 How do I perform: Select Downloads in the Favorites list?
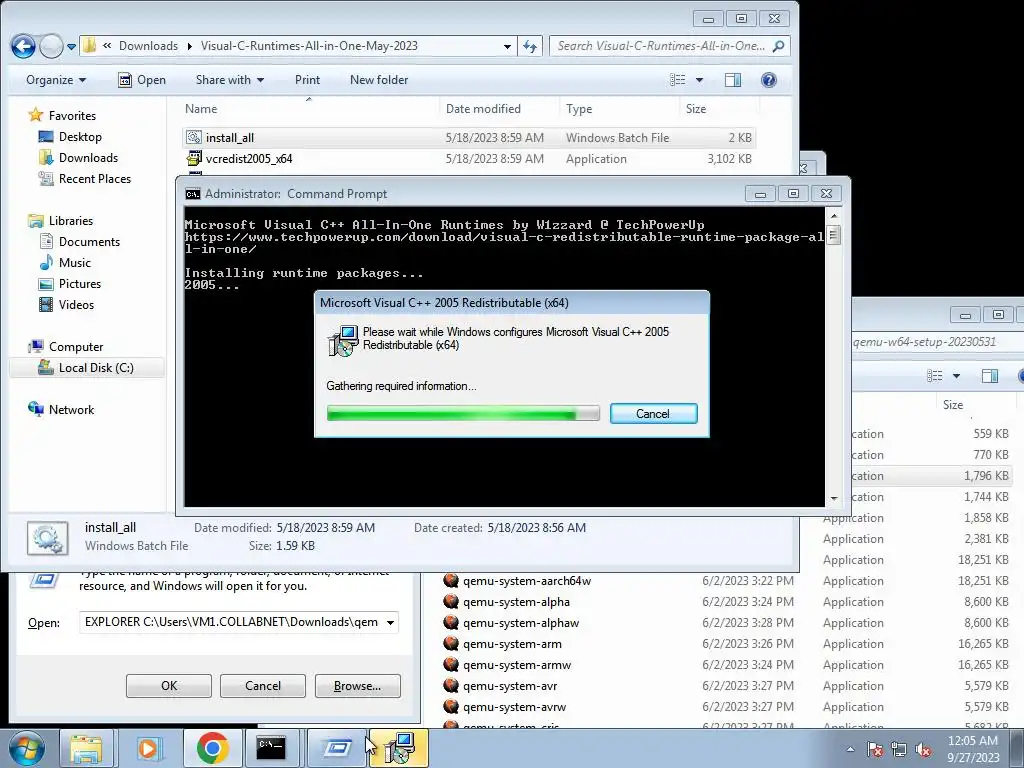pyautogui.click(x=88, y=157)
